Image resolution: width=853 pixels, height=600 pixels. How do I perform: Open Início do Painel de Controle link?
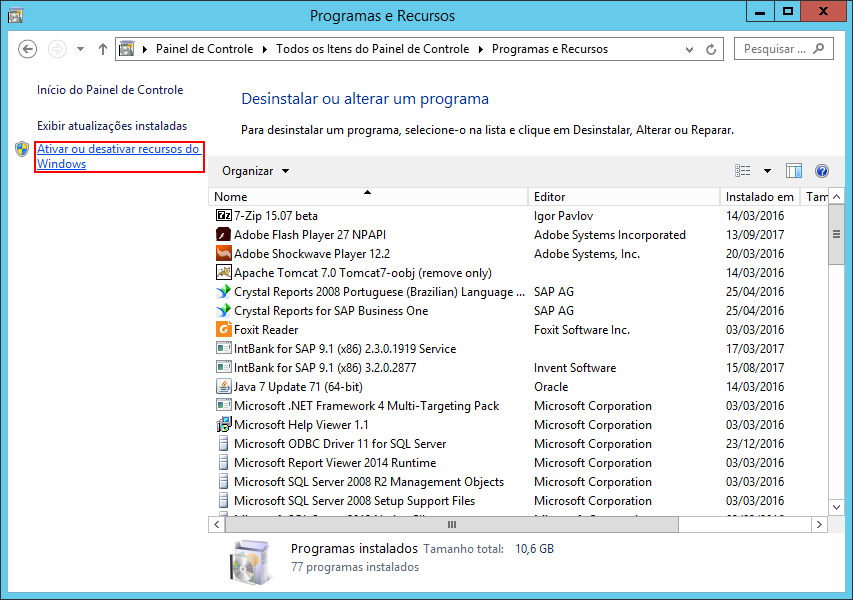[x=110, y=90]
